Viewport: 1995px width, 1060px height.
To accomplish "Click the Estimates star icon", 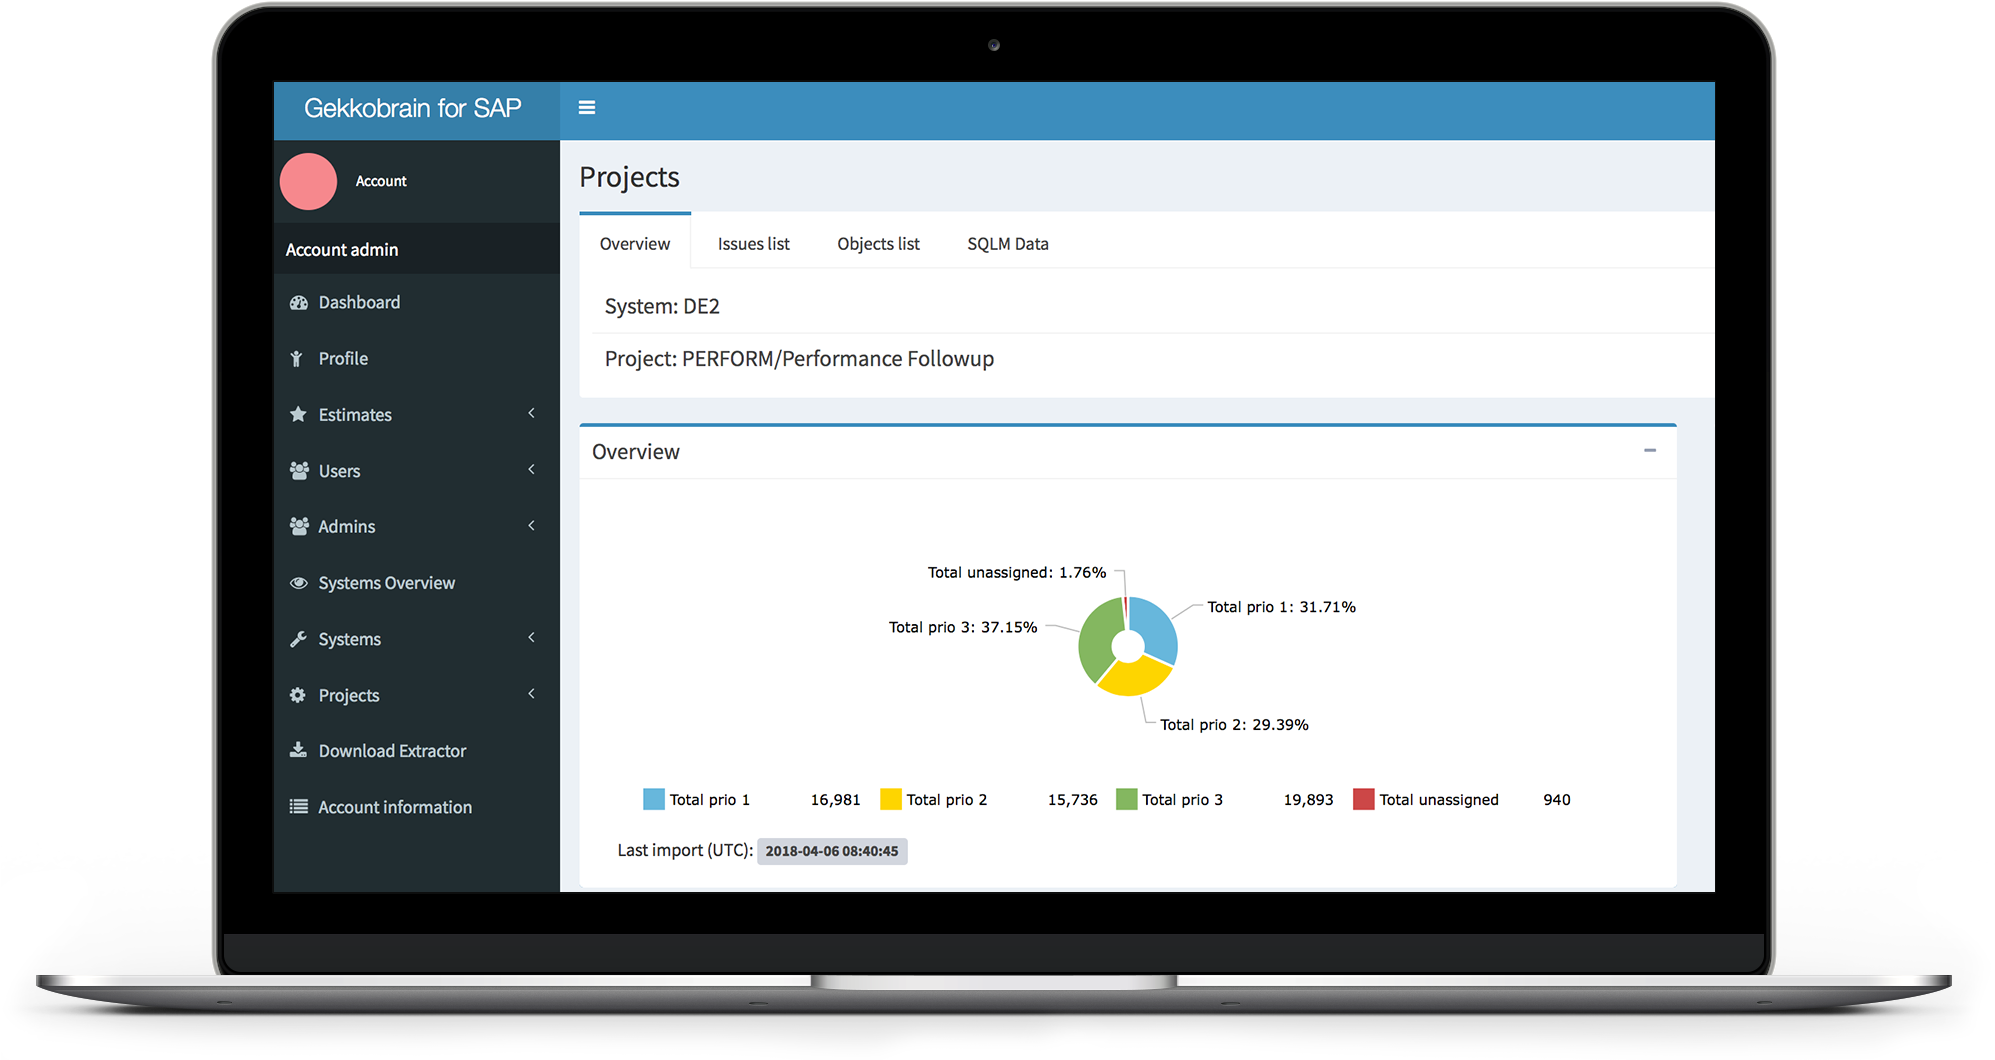I will [298, 414].
